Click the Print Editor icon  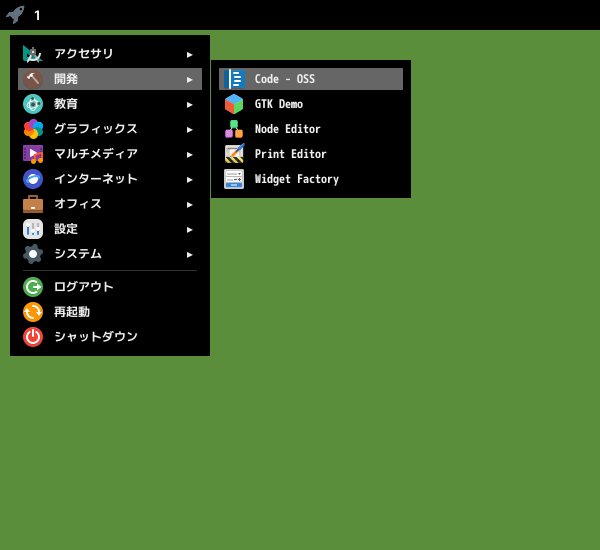(x=234, y=154)
